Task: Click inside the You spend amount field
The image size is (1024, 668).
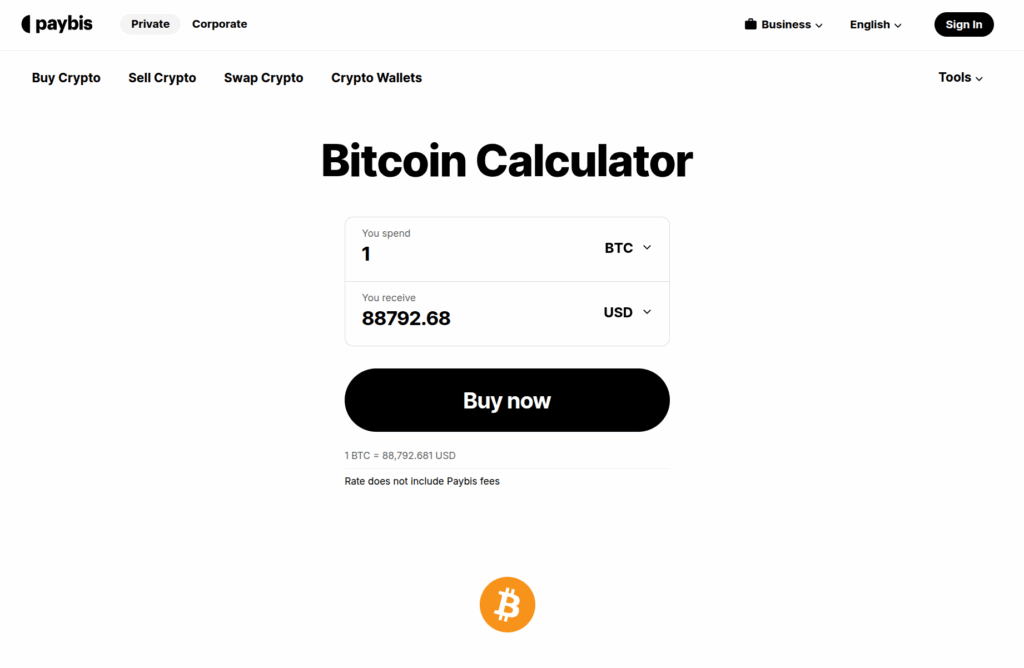Action: point(430,254)
